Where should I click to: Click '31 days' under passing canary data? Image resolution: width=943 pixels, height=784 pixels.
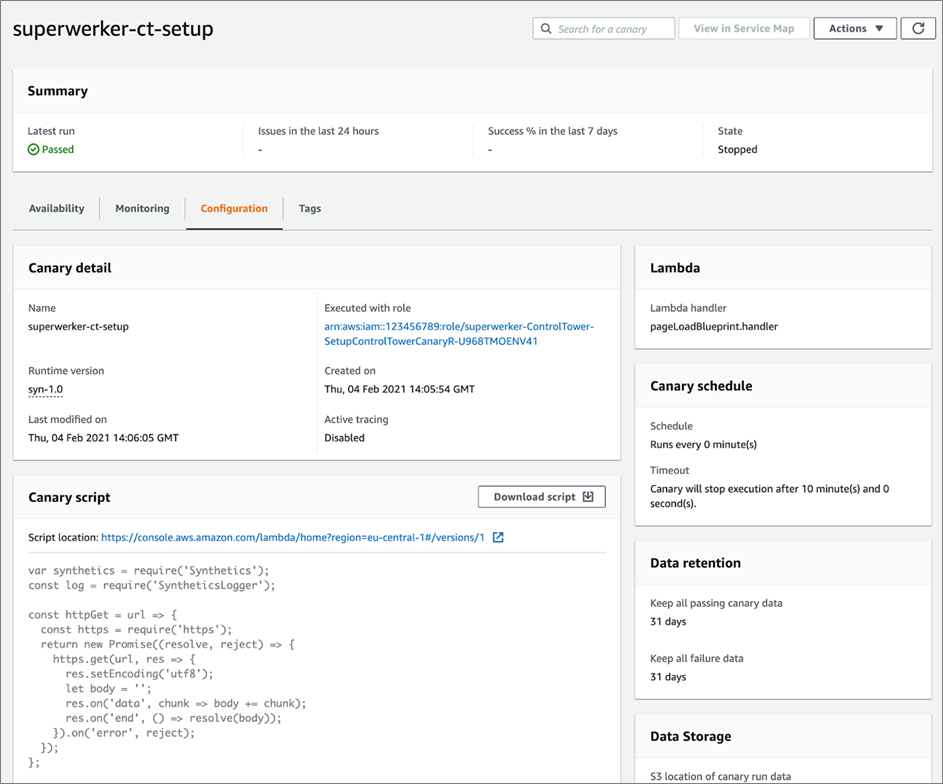tap(668, 621)
